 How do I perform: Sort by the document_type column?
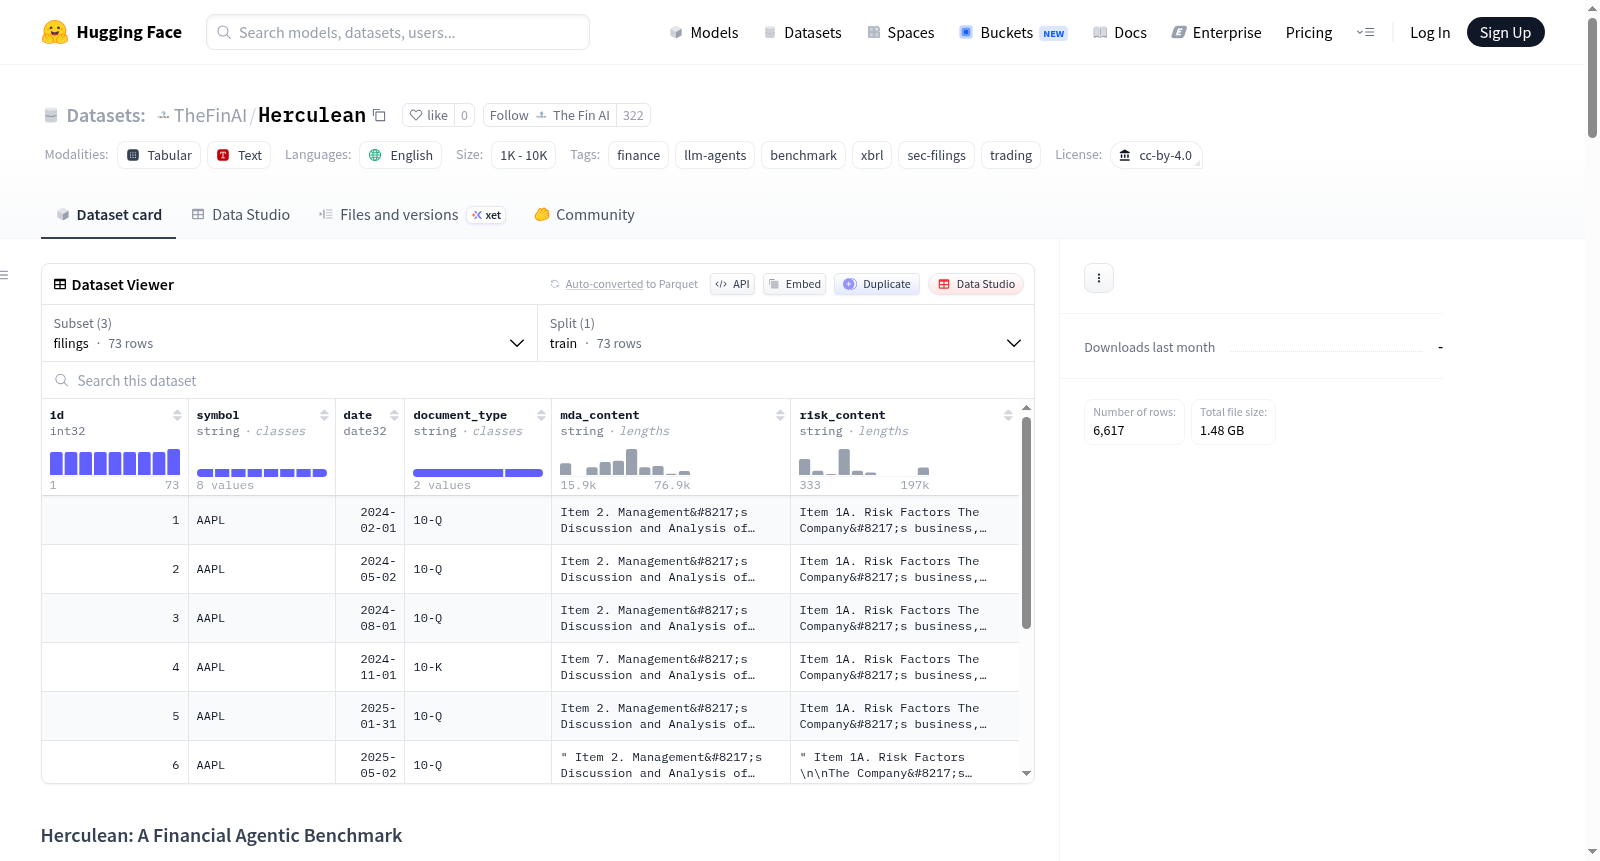coord(541,415)
